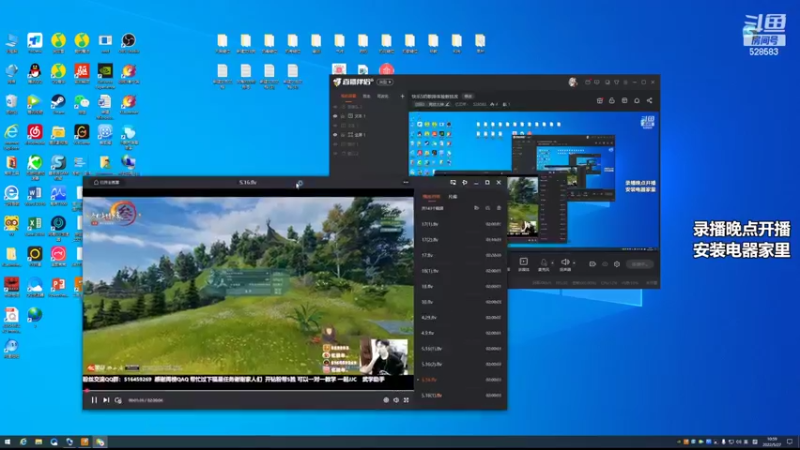The image size is (800, 450).
Task: Open WeChat desktop shortcut
Action: (x=82, y=104)
